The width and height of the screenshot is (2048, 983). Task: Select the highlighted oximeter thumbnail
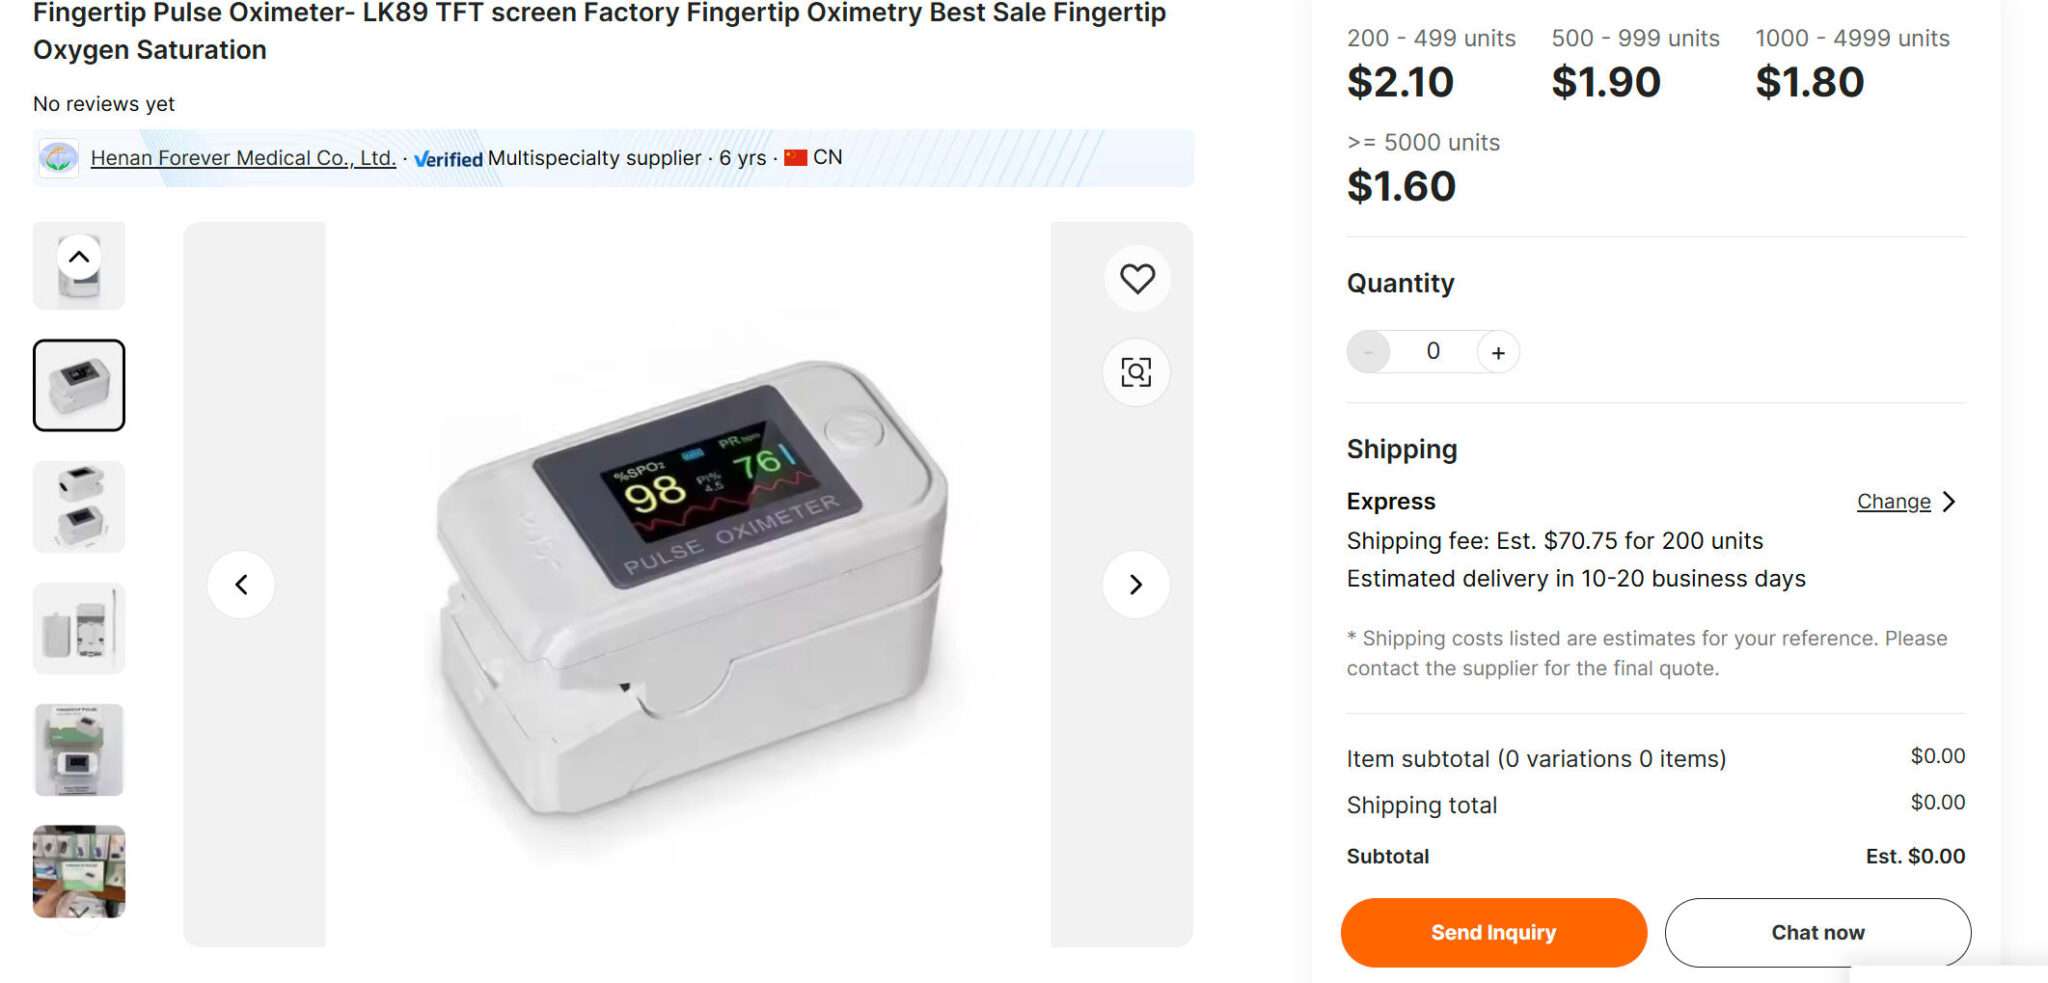click(x=79, y=385)
